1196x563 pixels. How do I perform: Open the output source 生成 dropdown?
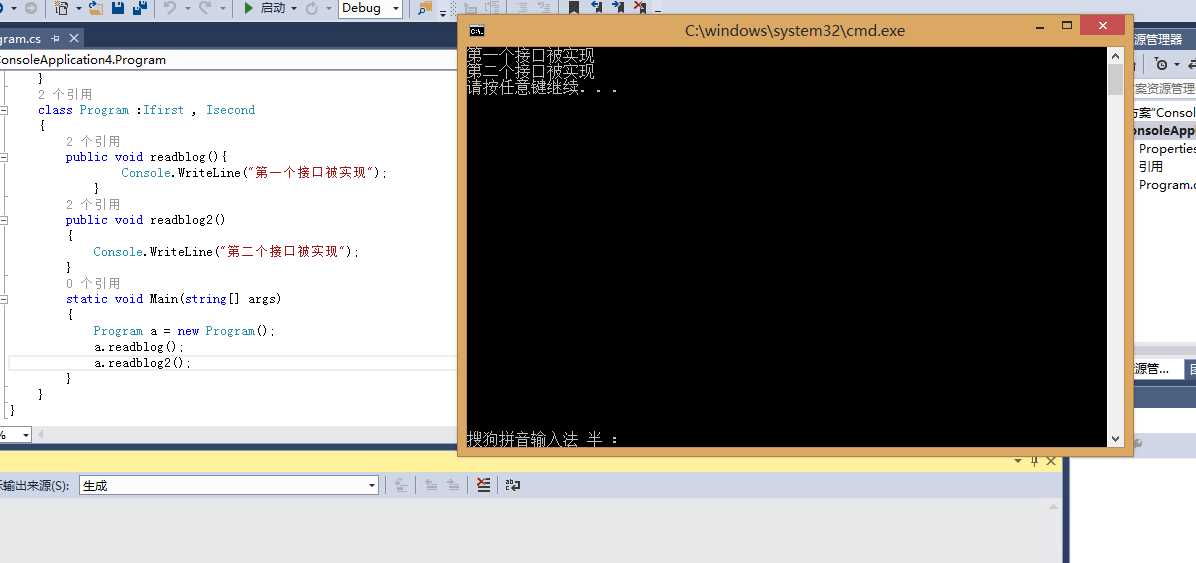click(x=229, y=485)
